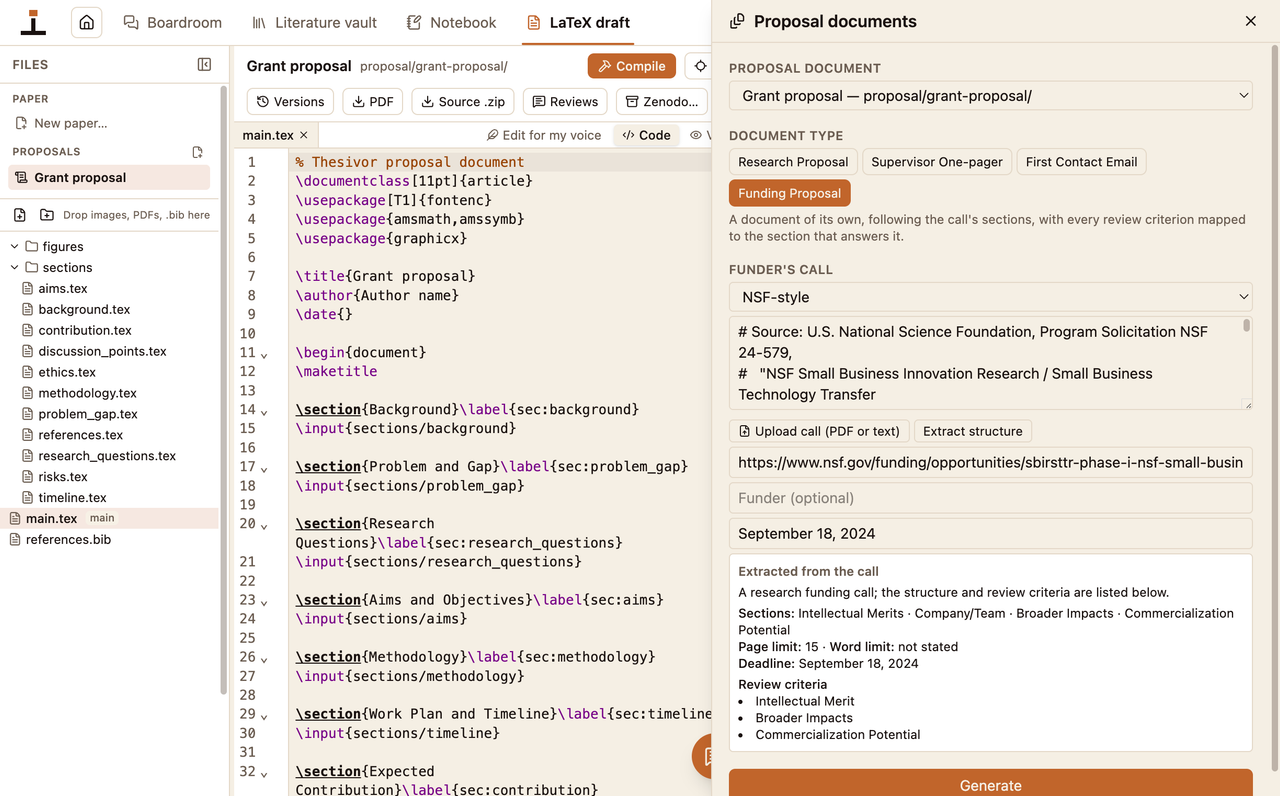Open the Zenodo export option
Viewport: 1280px width, 796px height.
pos(662,101)
